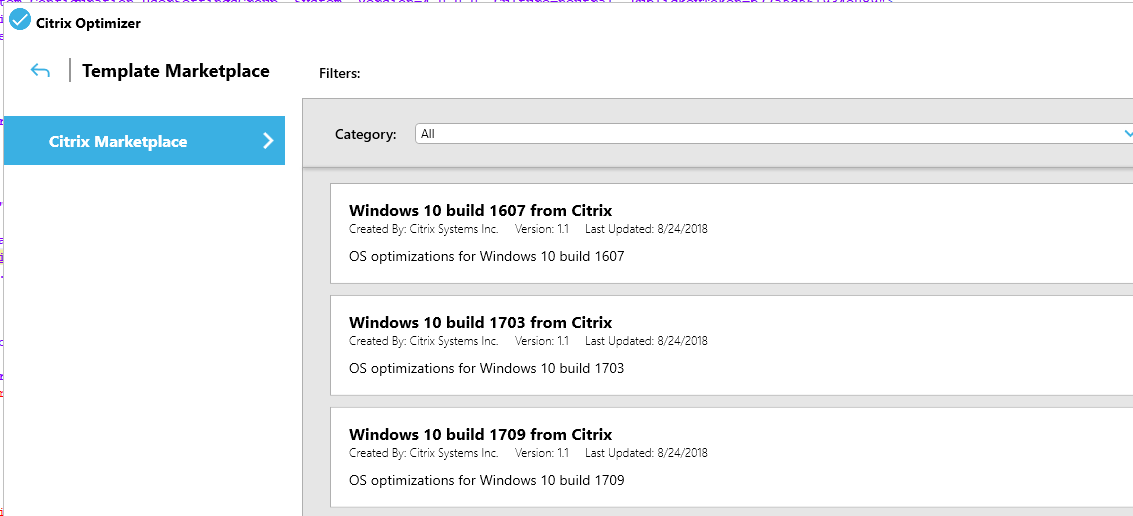Screen dimensions: 1133x516
Task: Select Windows 10 build 1607 template title
Action: (480, 210)
